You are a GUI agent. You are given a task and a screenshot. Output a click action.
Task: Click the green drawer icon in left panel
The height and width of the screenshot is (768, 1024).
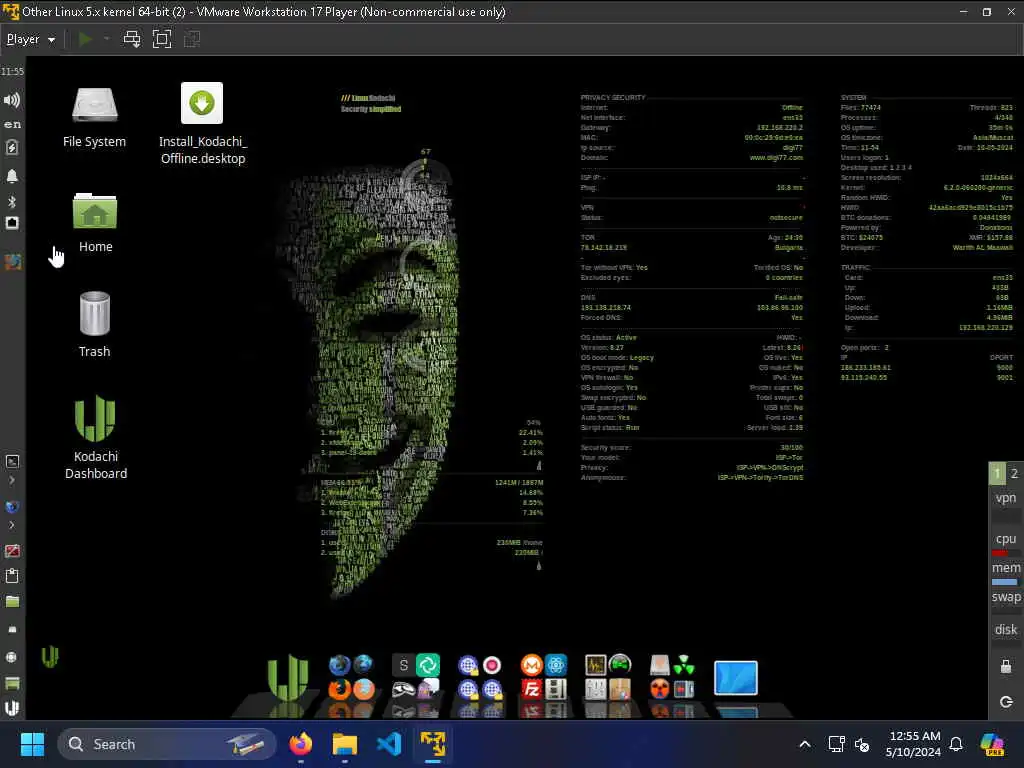12,683
